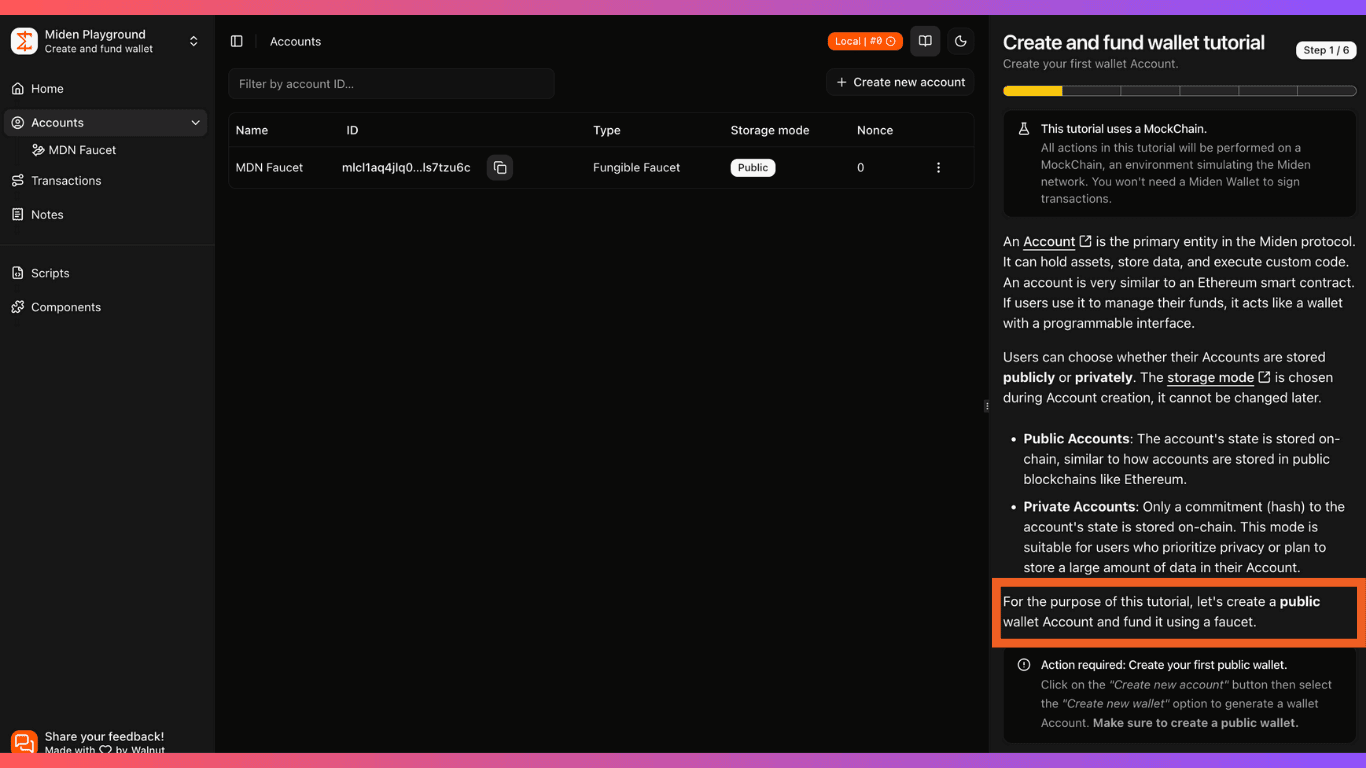
Task: Click Create new account button
Action: point(900,82)
